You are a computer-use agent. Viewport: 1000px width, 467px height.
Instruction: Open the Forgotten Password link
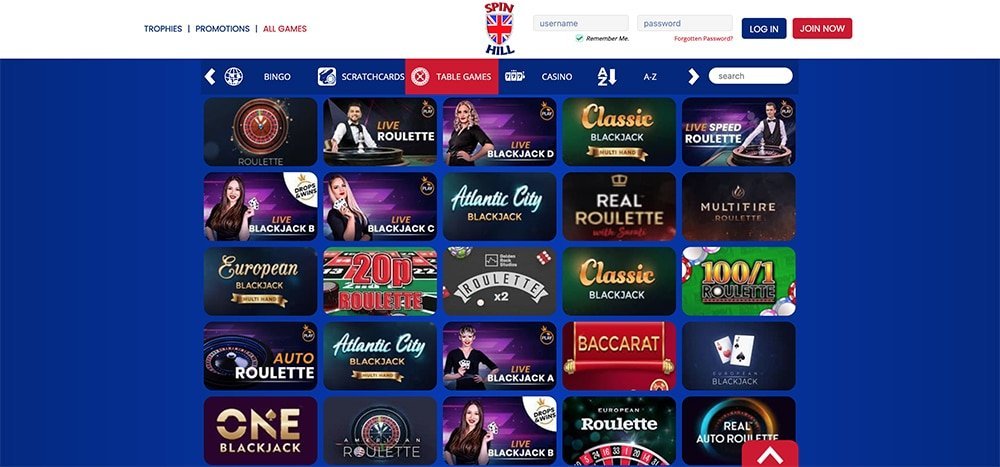point(703,39)
